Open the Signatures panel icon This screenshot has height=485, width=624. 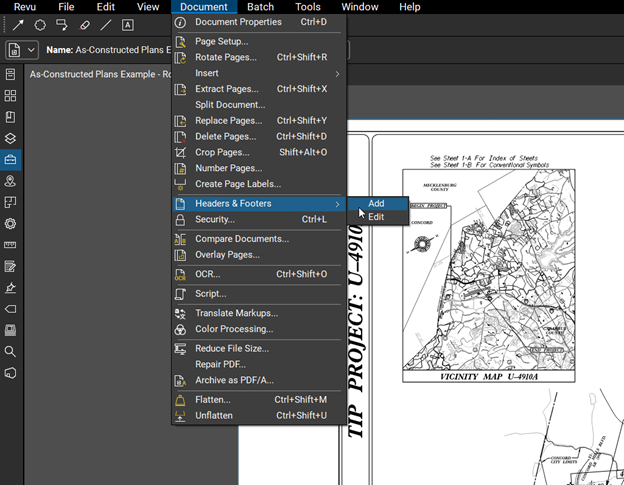coord(10,288)
